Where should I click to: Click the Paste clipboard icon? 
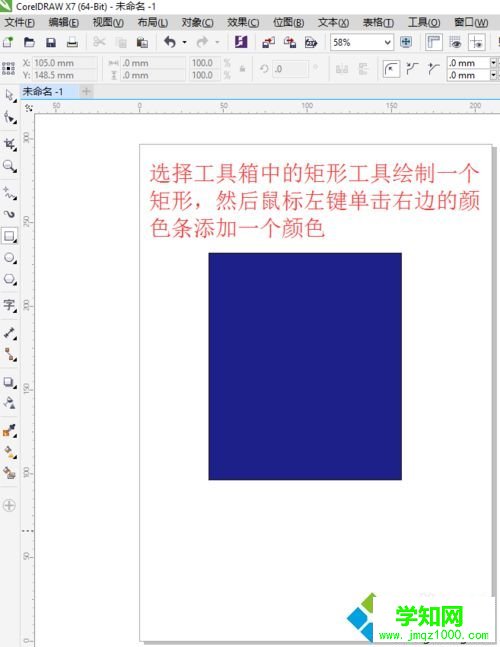point(142,42)
